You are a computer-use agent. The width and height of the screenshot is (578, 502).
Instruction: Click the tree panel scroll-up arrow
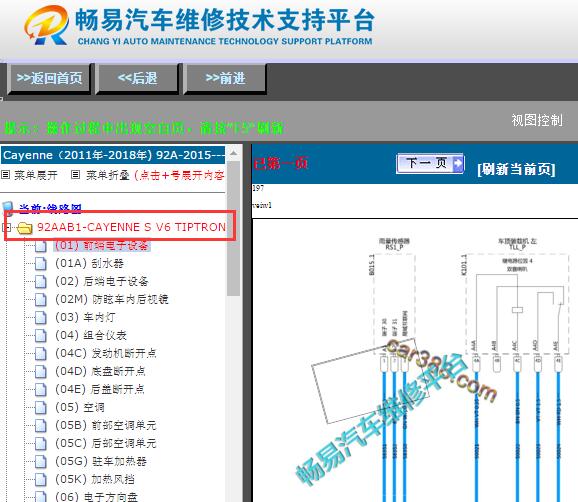tap(233, 153)
